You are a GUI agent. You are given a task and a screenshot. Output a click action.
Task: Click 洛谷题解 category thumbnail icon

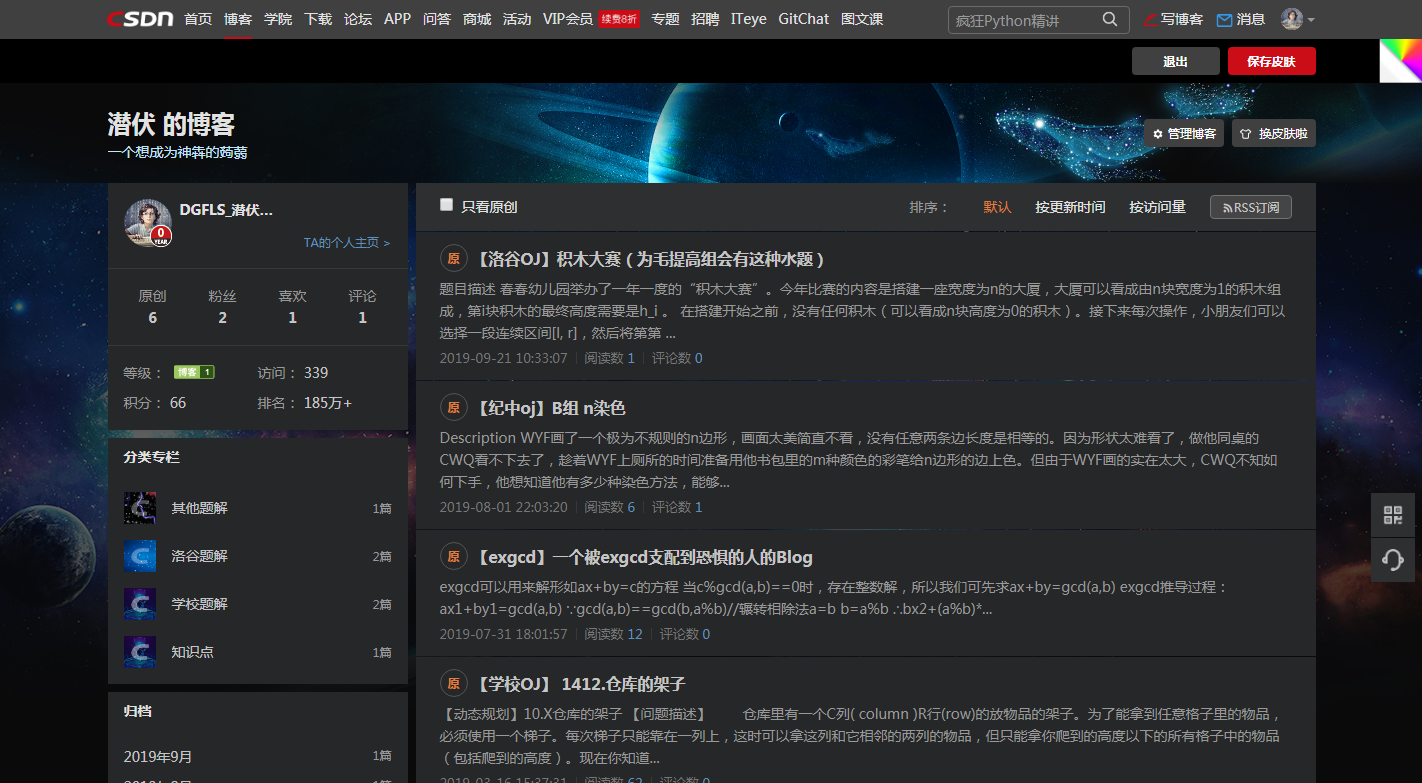point(139,556)
